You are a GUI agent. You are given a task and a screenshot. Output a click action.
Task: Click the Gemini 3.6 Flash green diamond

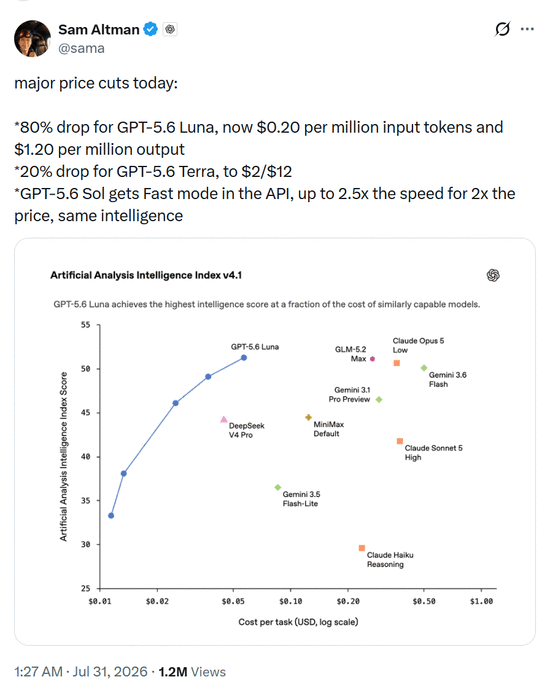[x=424, y=368]
